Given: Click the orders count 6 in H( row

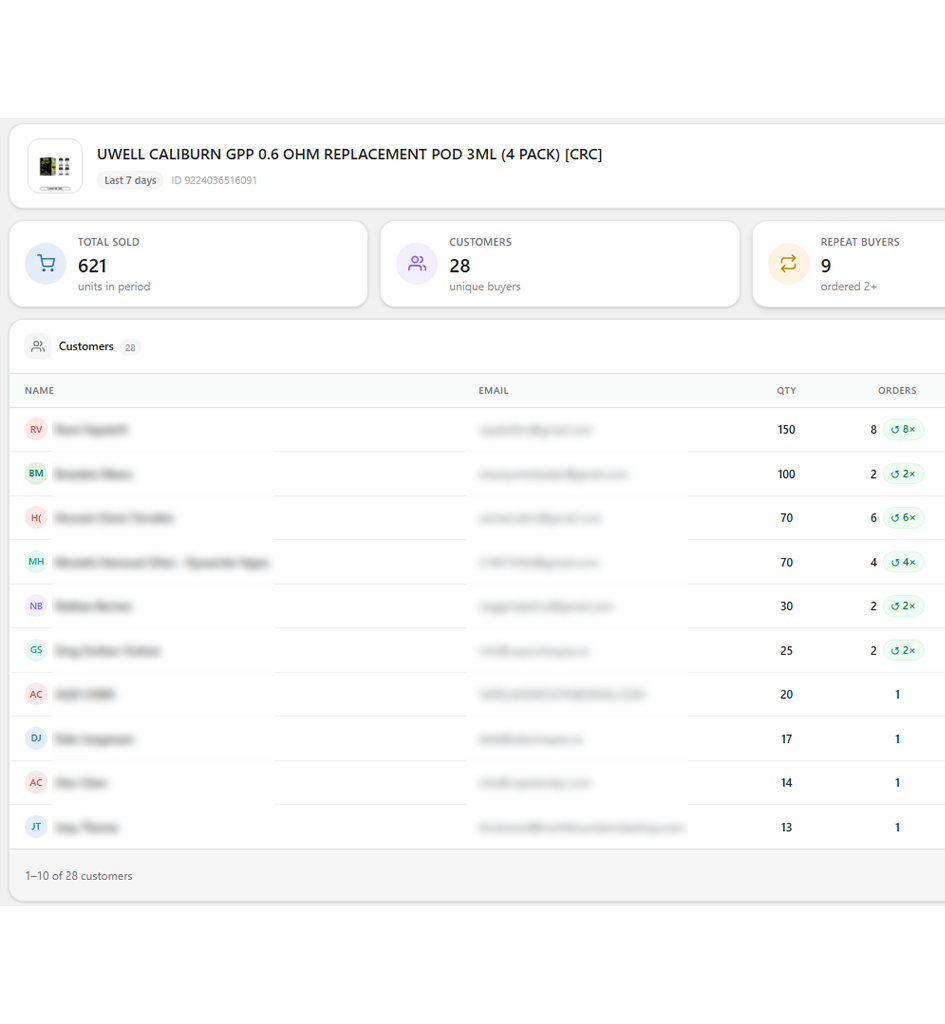Looking at the screenshot, I should tap(873, 518).
